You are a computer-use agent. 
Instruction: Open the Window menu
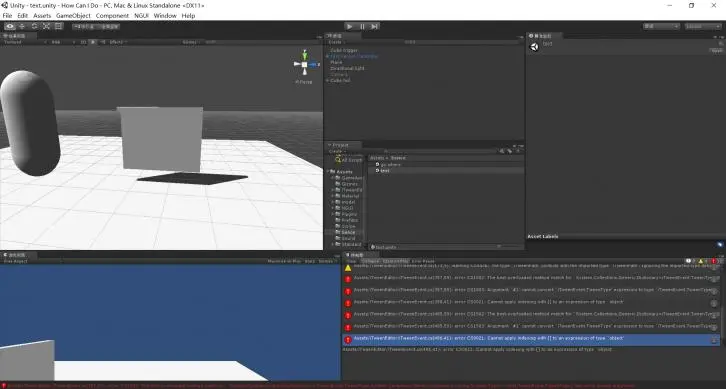pyautogui.click(x=165, y=15)
